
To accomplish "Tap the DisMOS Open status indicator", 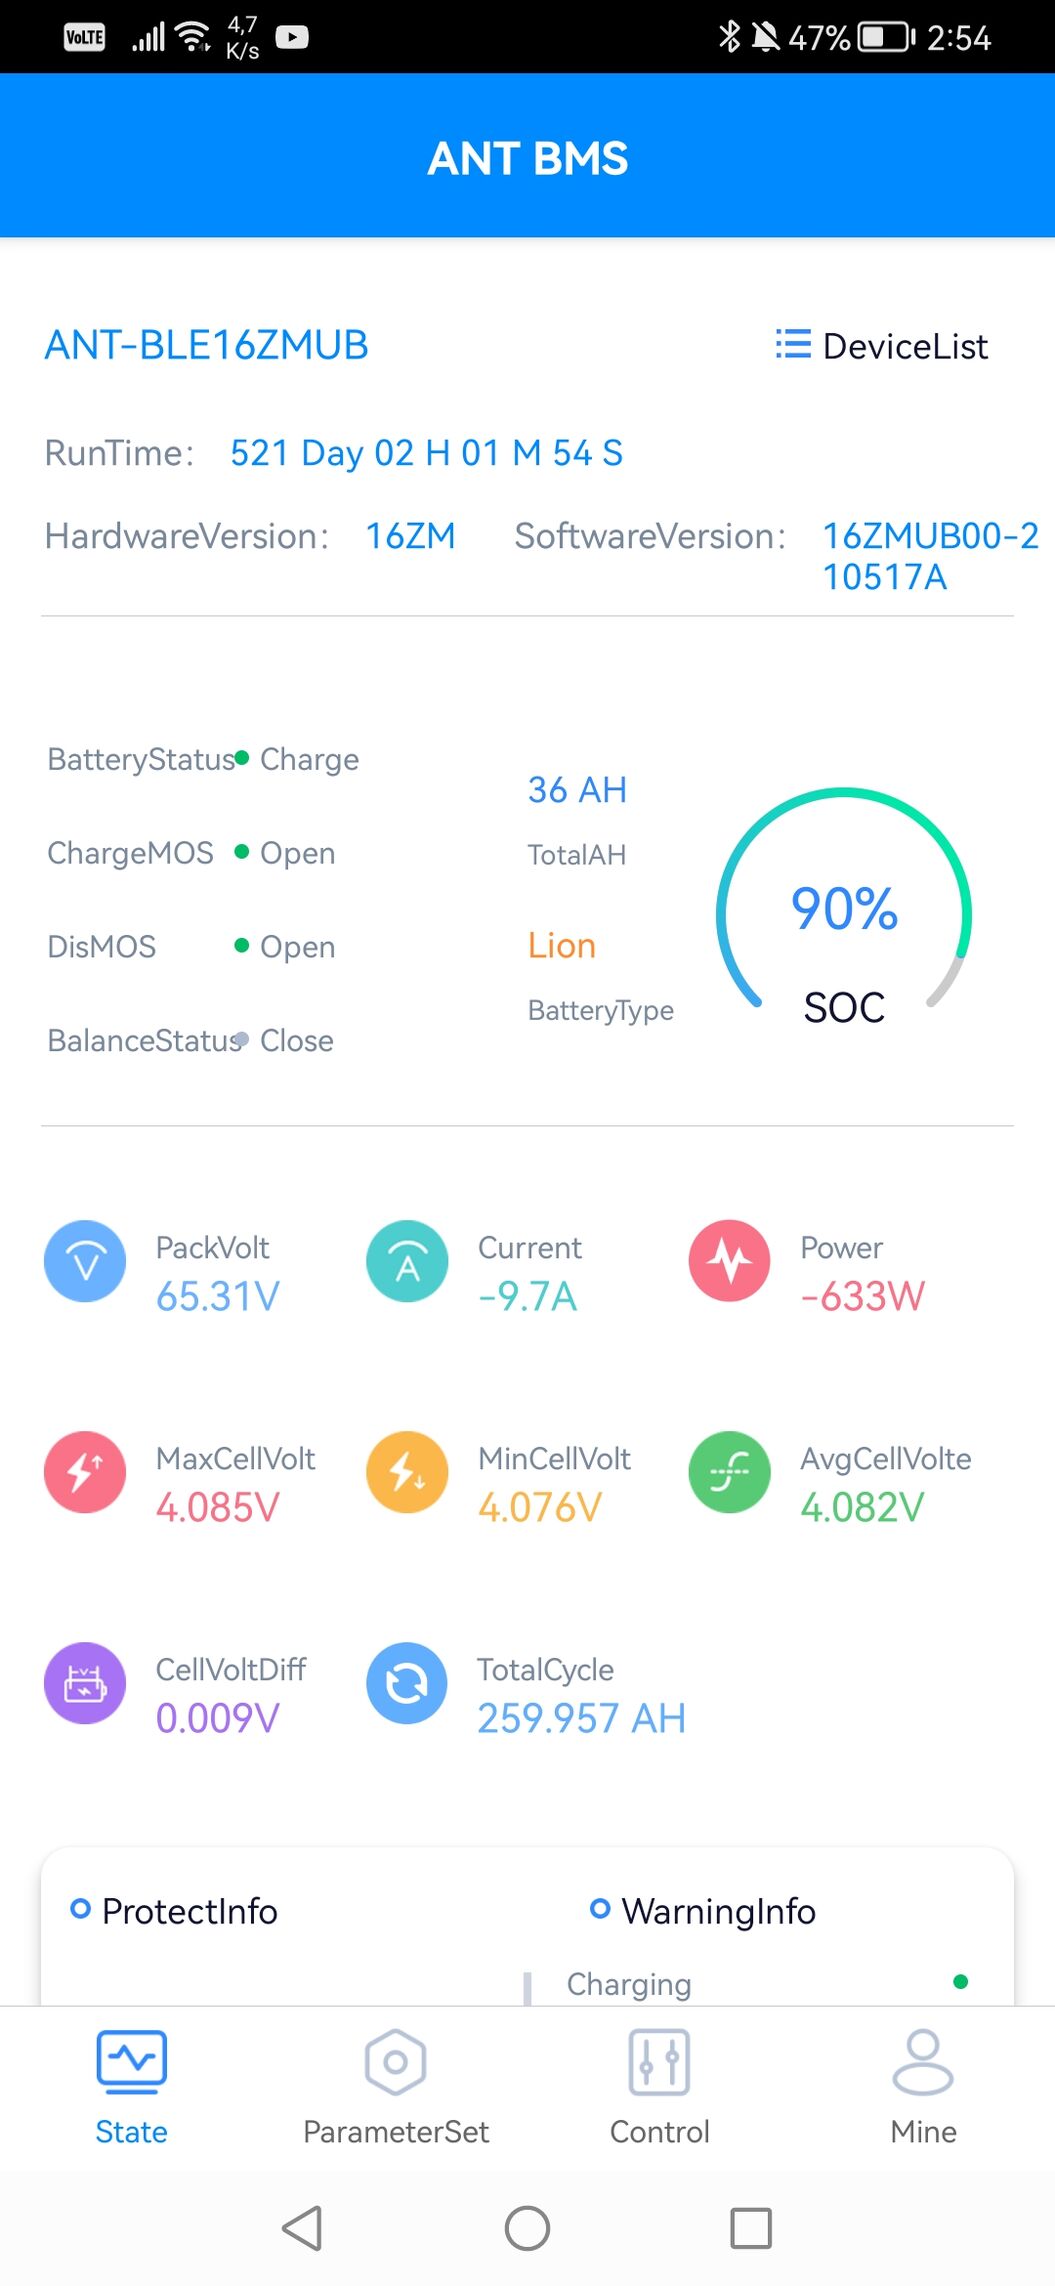I will pos(285,946).
